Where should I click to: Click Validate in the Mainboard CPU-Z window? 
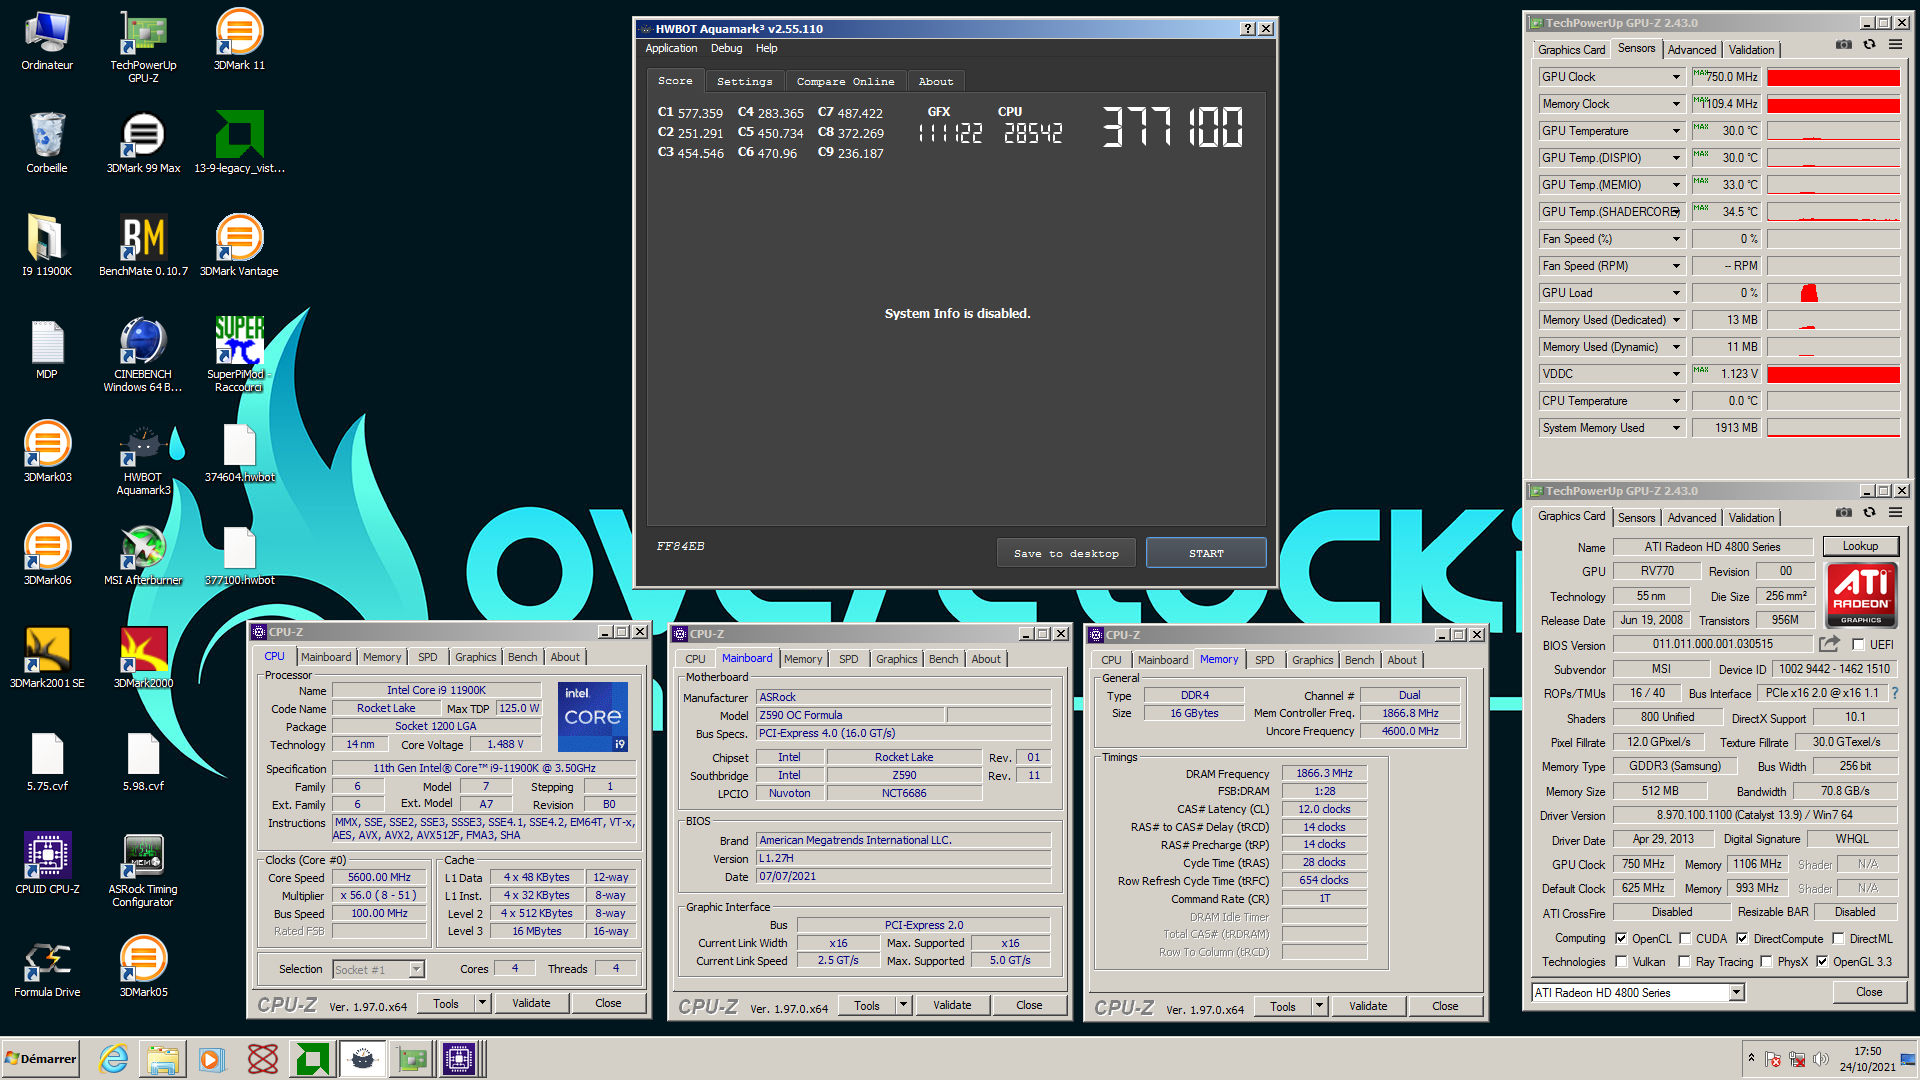pos(952,1005)
